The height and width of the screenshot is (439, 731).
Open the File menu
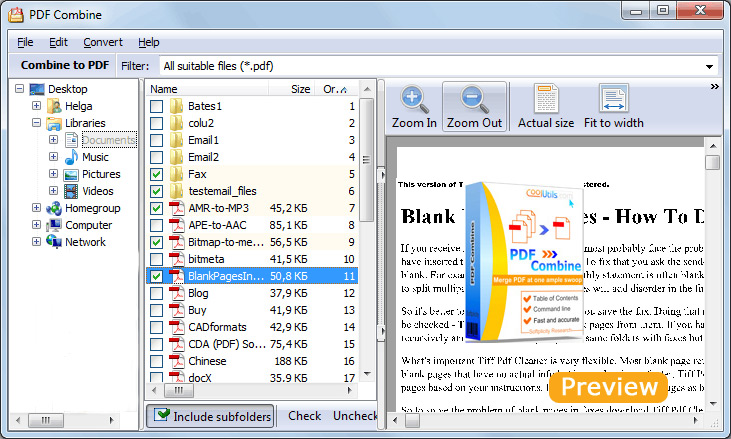25,42
